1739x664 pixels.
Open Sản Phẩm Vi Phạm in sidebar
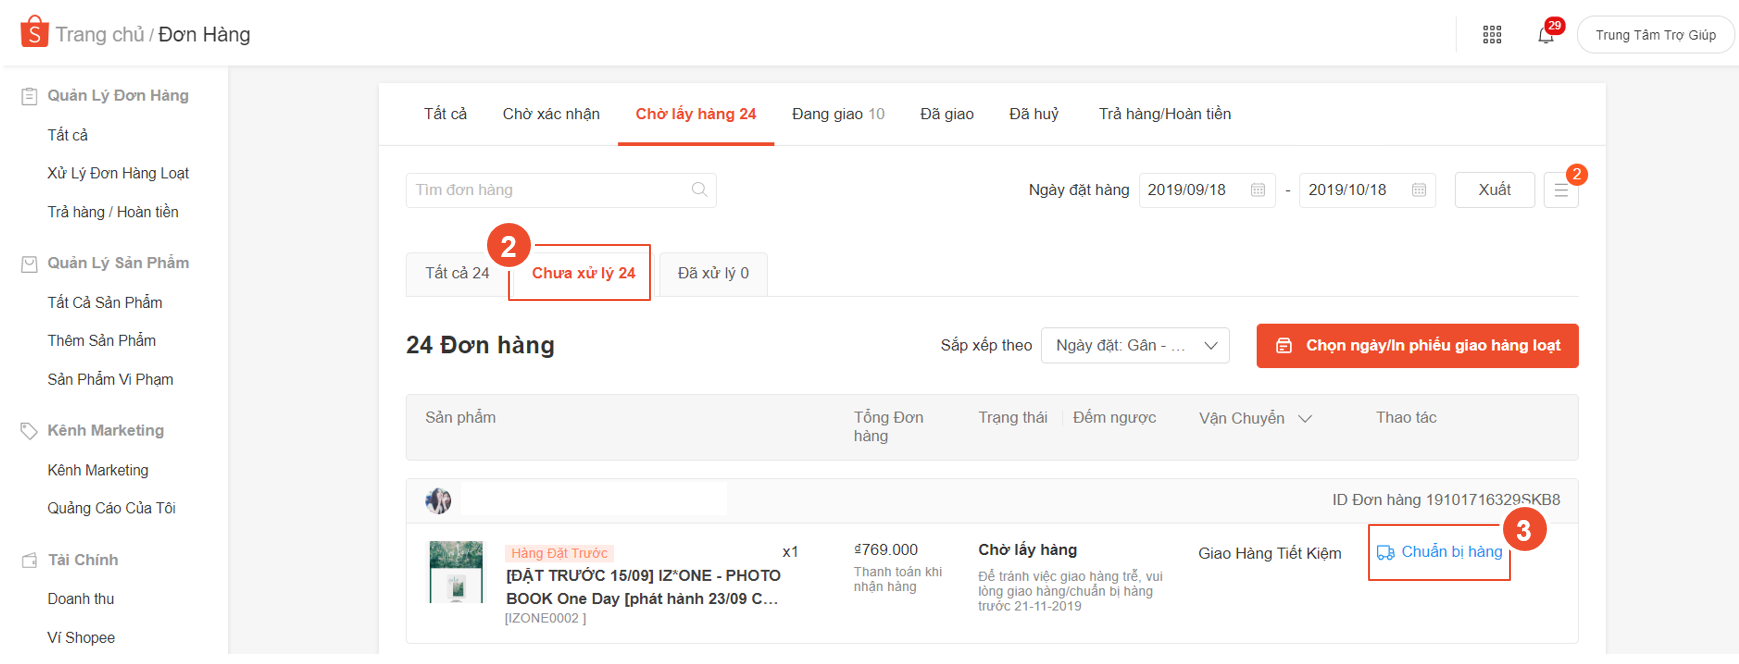110,380
